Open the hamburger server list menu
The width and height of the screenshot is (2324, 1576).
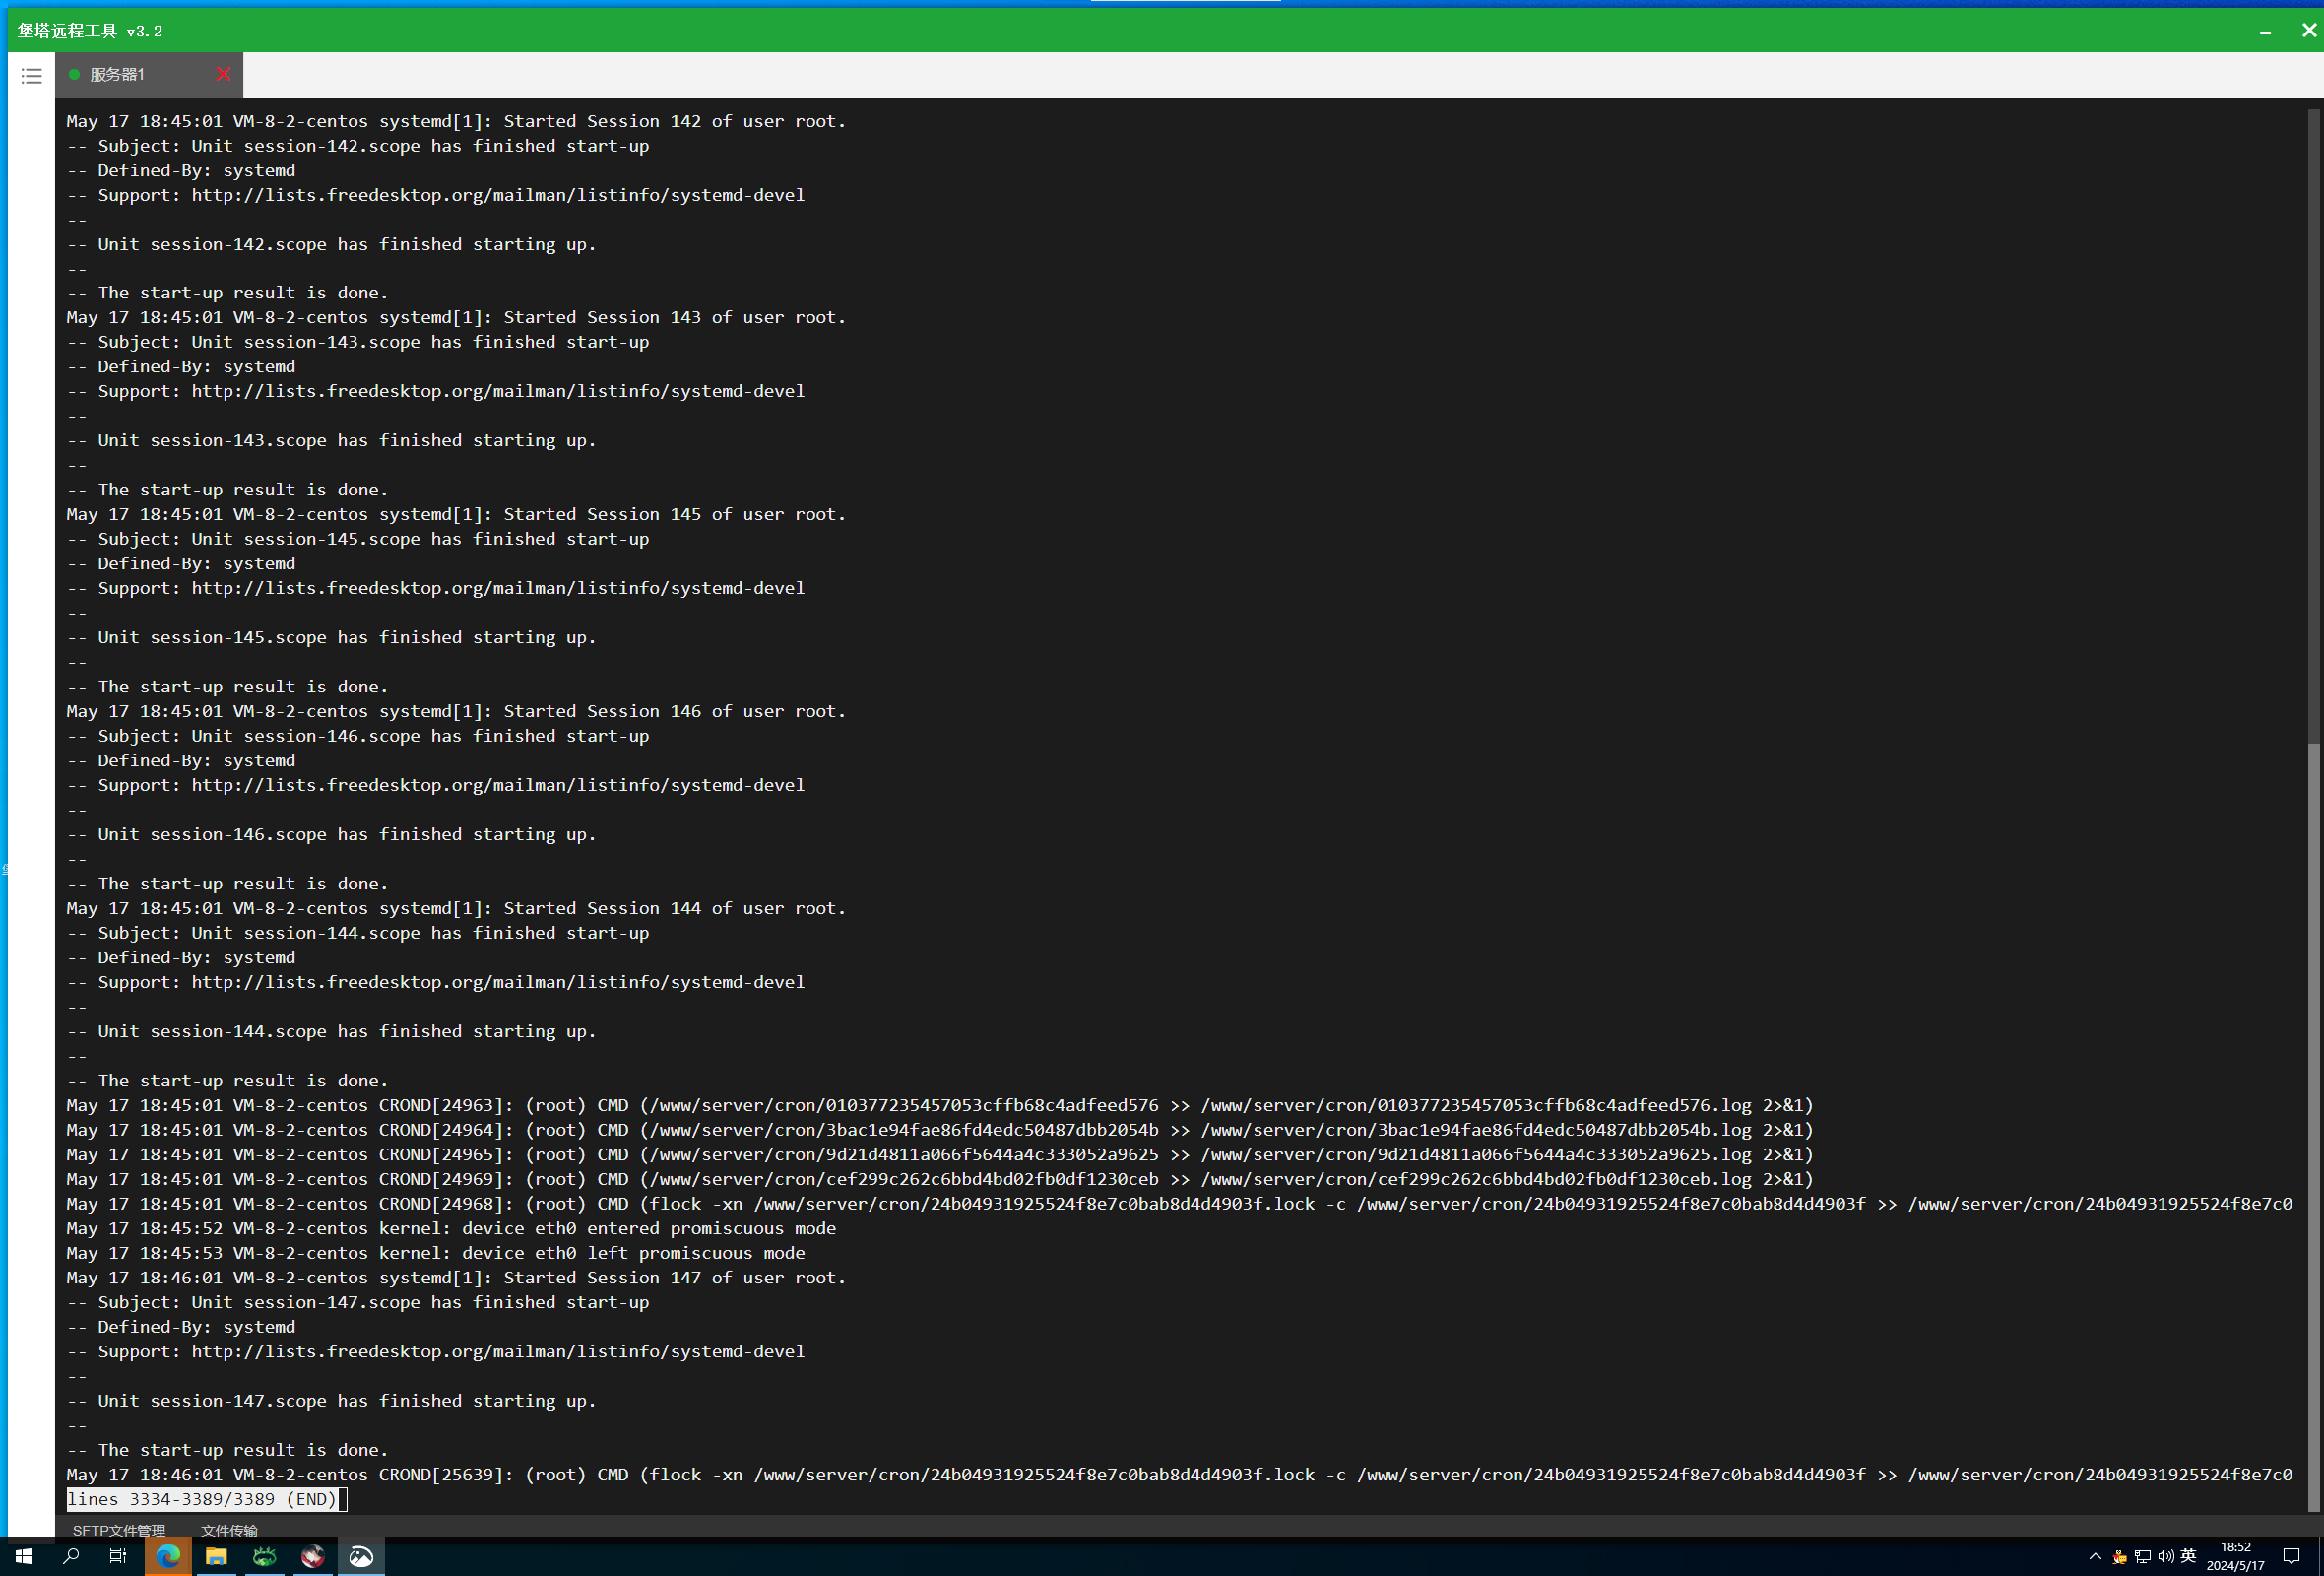31,75
